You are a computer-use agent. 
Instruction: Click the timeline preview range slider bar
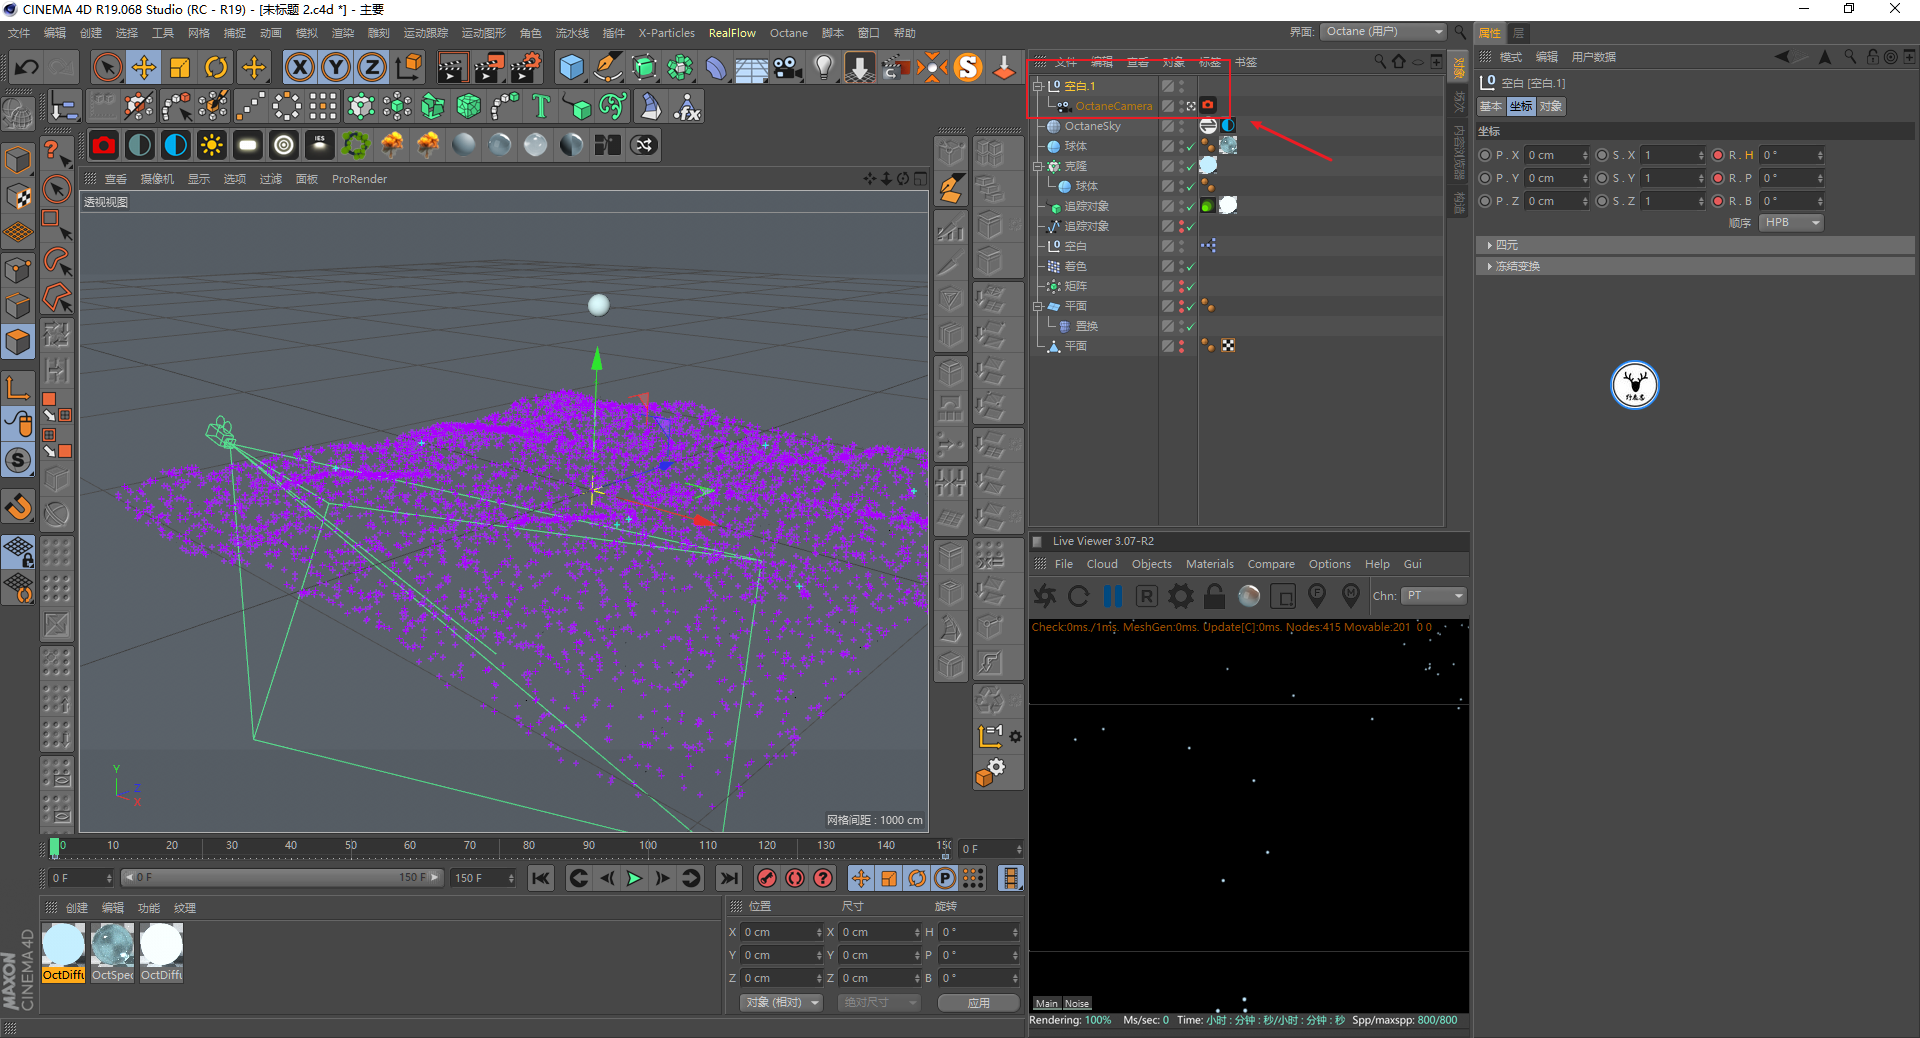[x=281, y=878]
